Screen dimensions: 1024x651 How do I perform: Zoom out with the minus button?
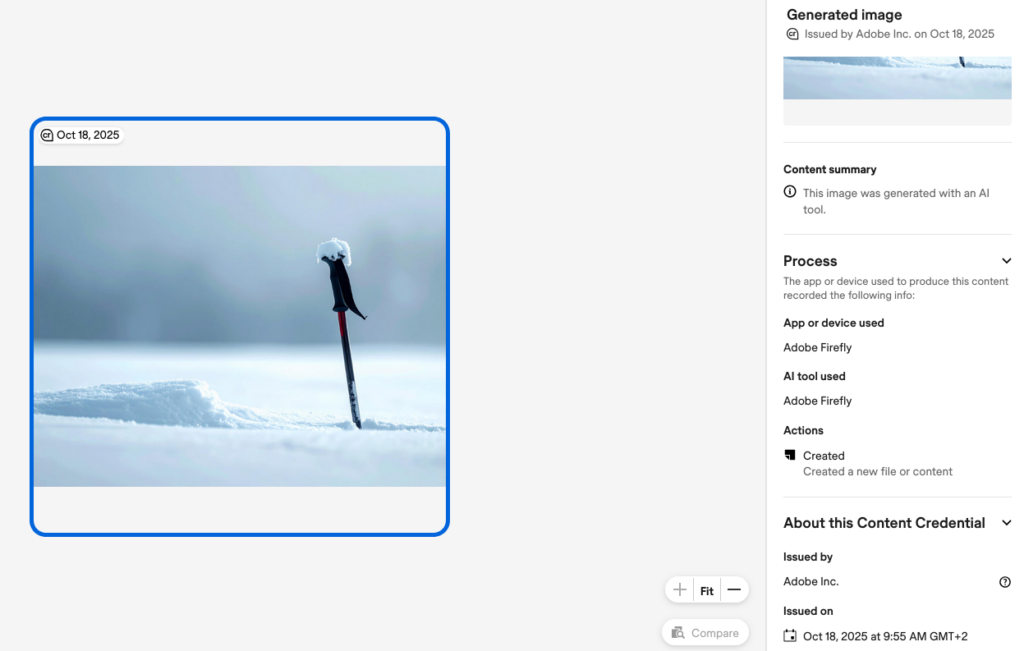coord(734,590)
